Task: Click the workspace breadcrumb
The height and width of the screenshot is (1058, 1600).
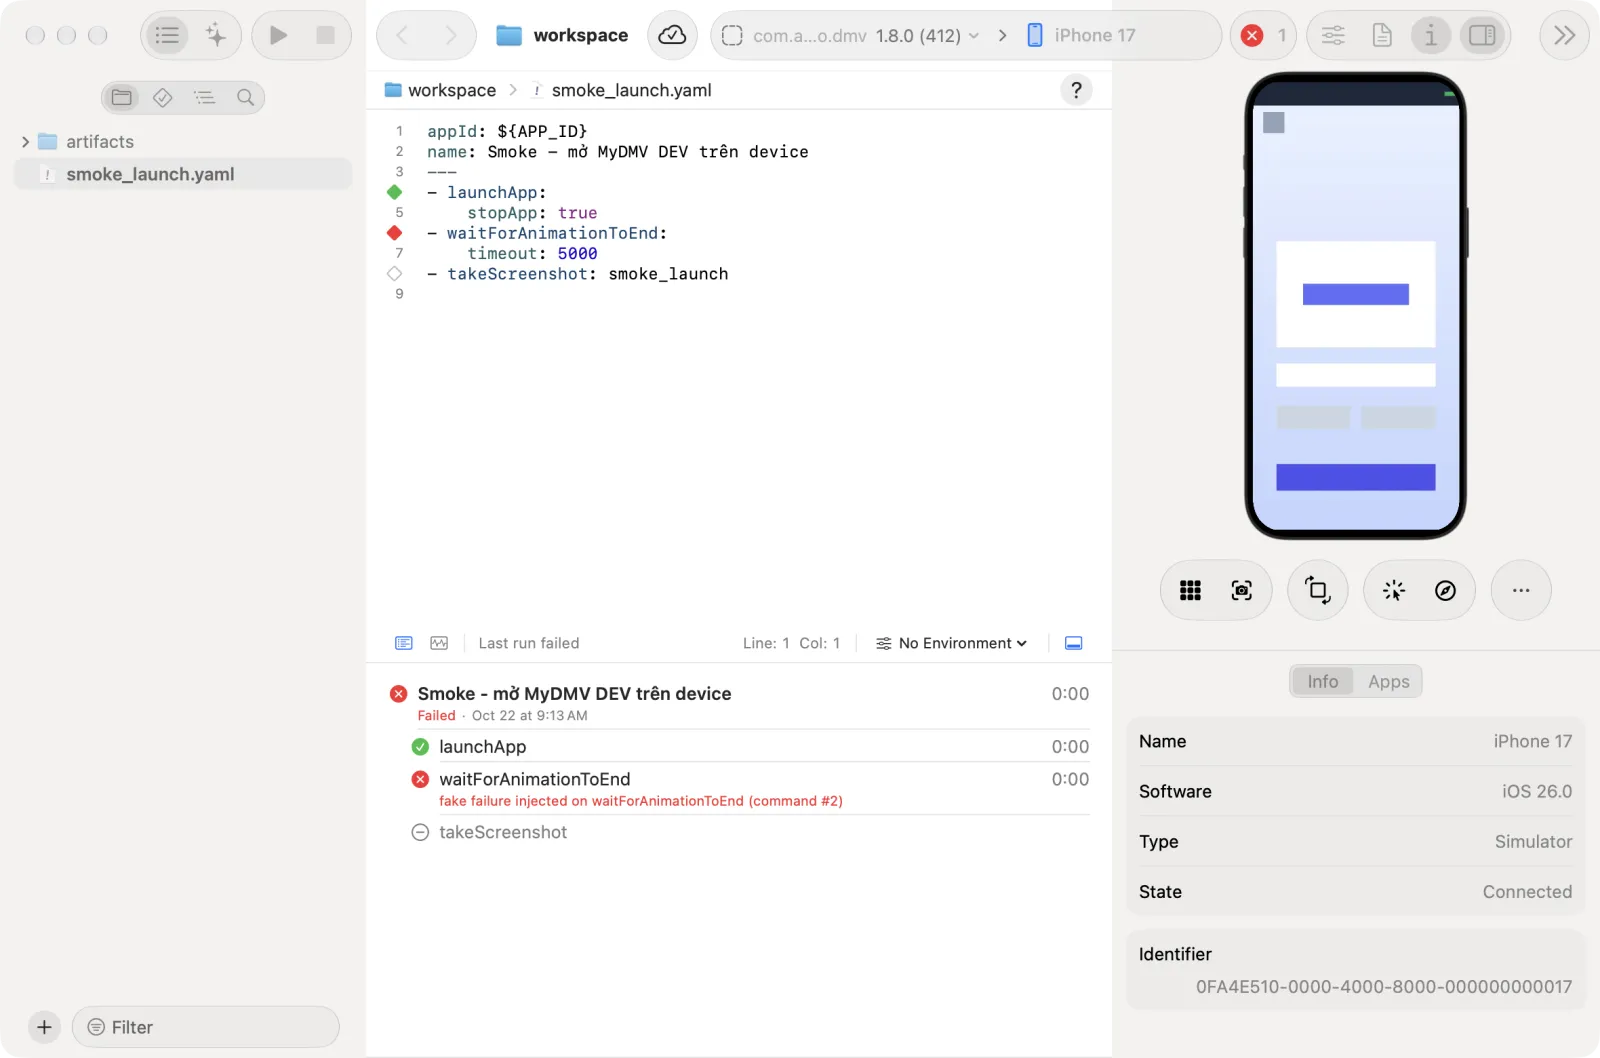Action: (440, 90)
